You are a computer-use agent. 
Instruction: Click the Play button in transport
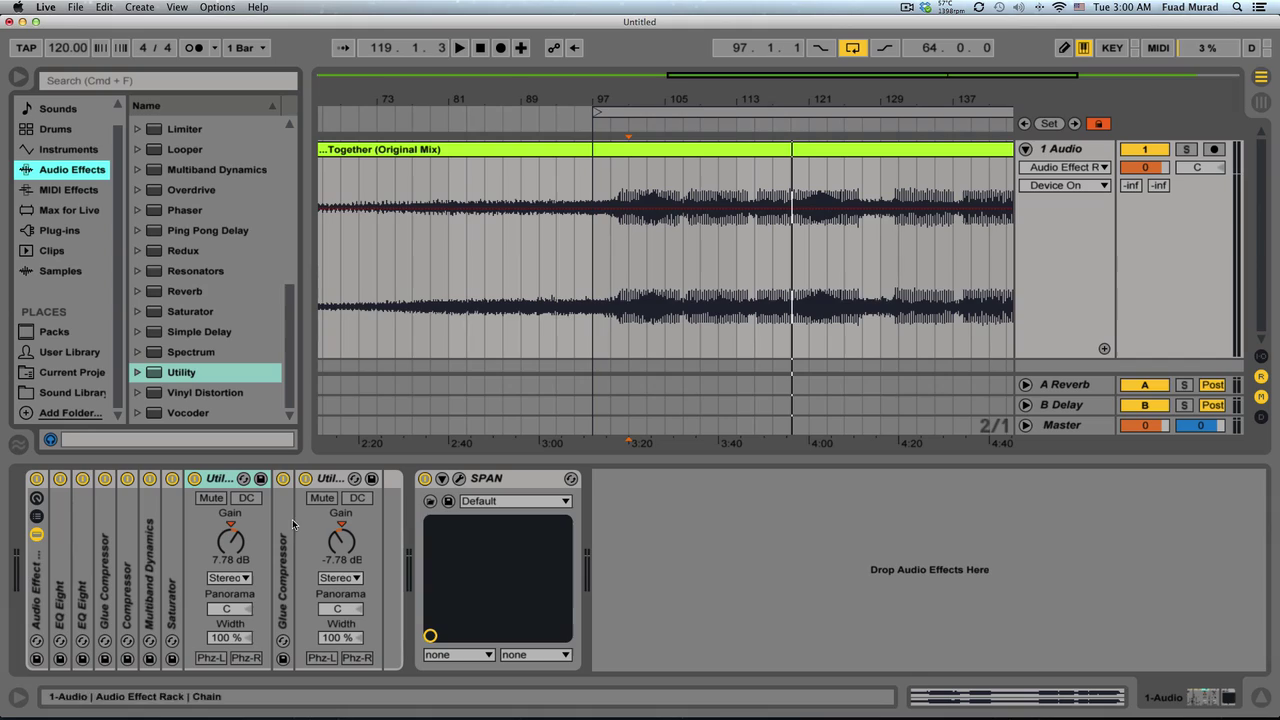(460, 48)
